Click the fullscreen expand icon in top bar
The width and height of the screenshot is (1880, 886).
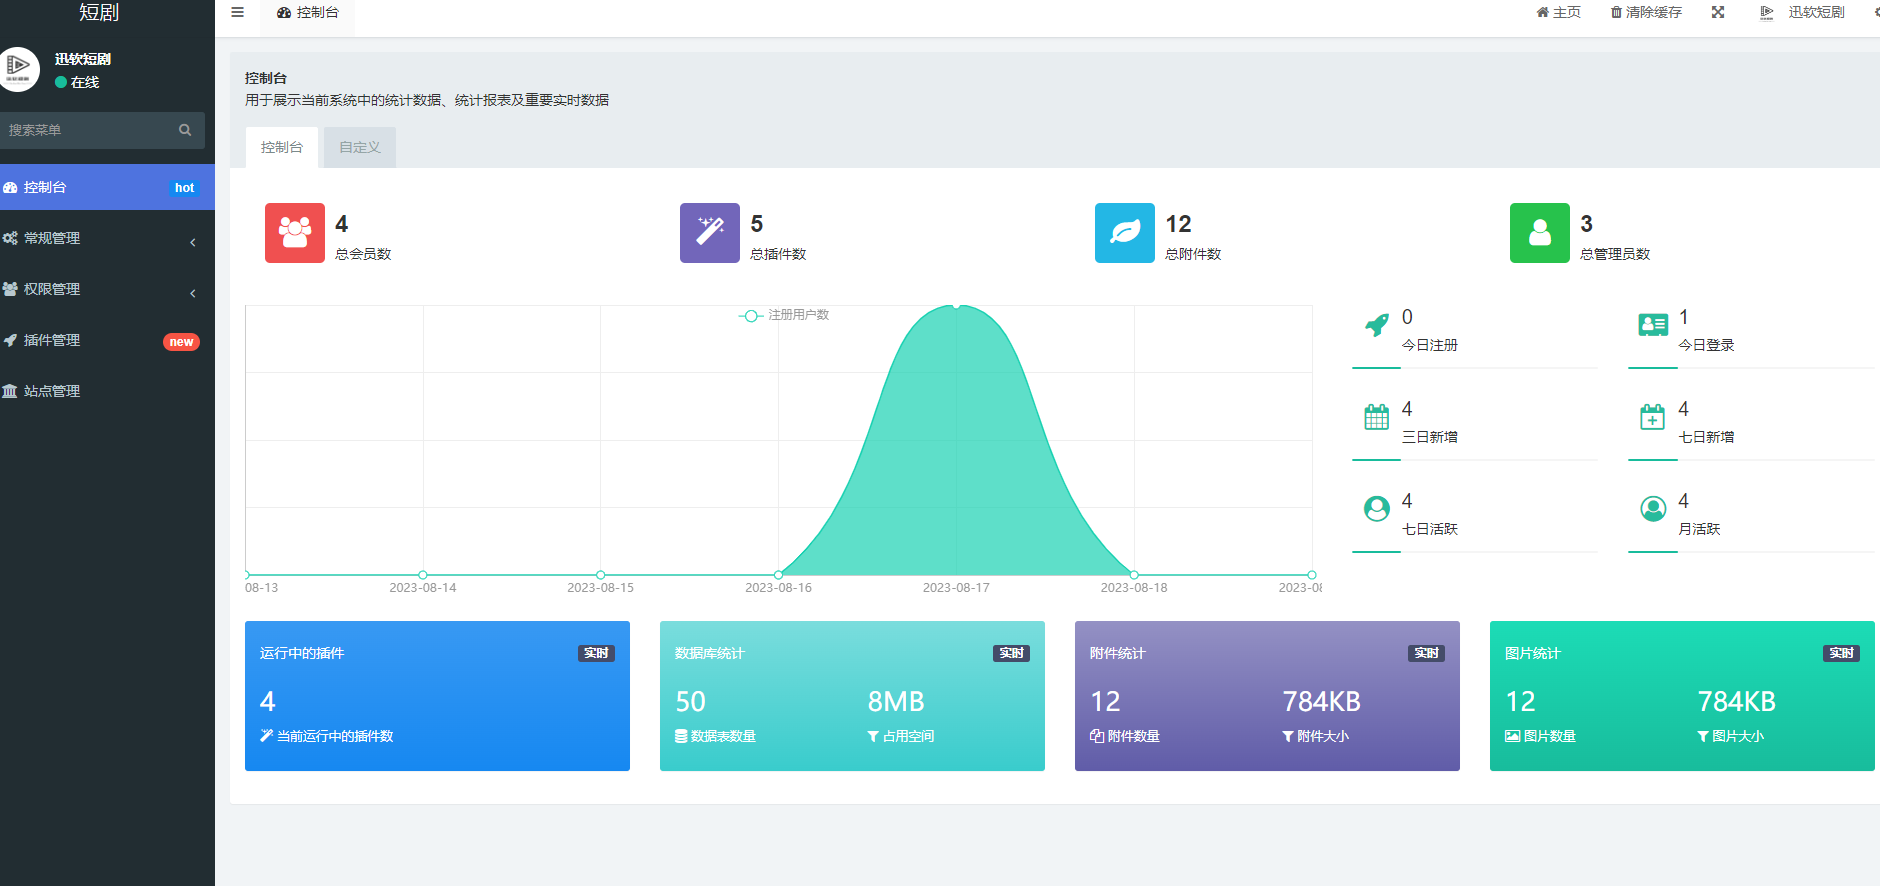(x=1718, y=13)
